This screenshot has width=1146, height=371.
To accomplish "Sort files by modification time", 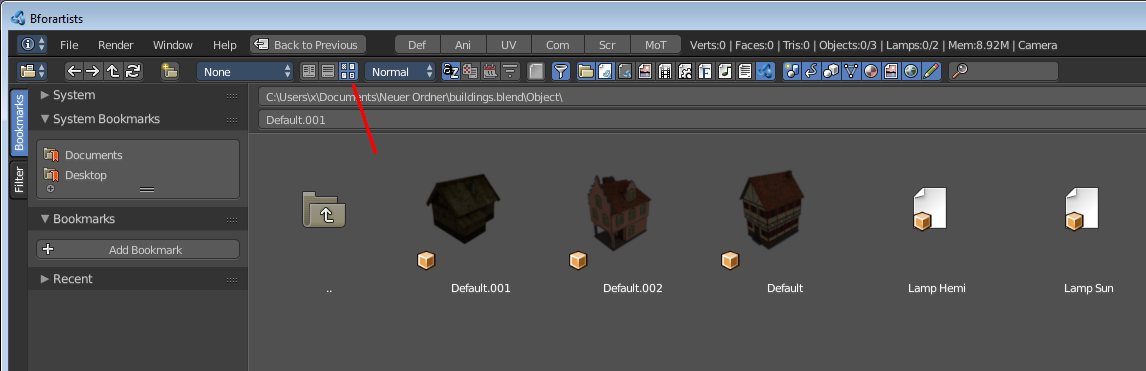I will (490, 71).
